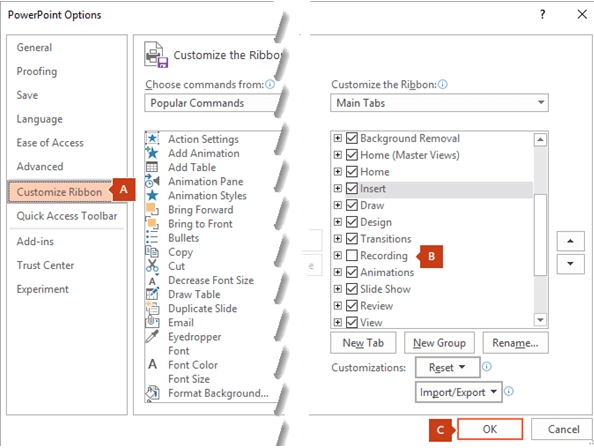Click the New Tab button
The height and width of the screenshot is (448, 594).
click(x=363, y=343)
